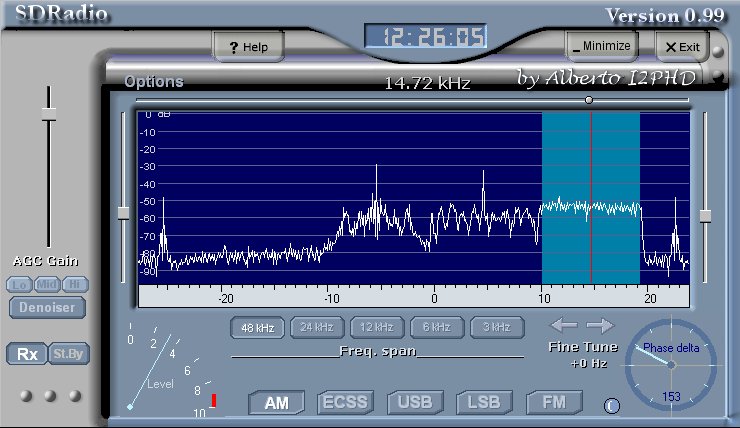Set frequency span to 12 kHz
This screenshot has width=740, height=428.
pos(377,327)
